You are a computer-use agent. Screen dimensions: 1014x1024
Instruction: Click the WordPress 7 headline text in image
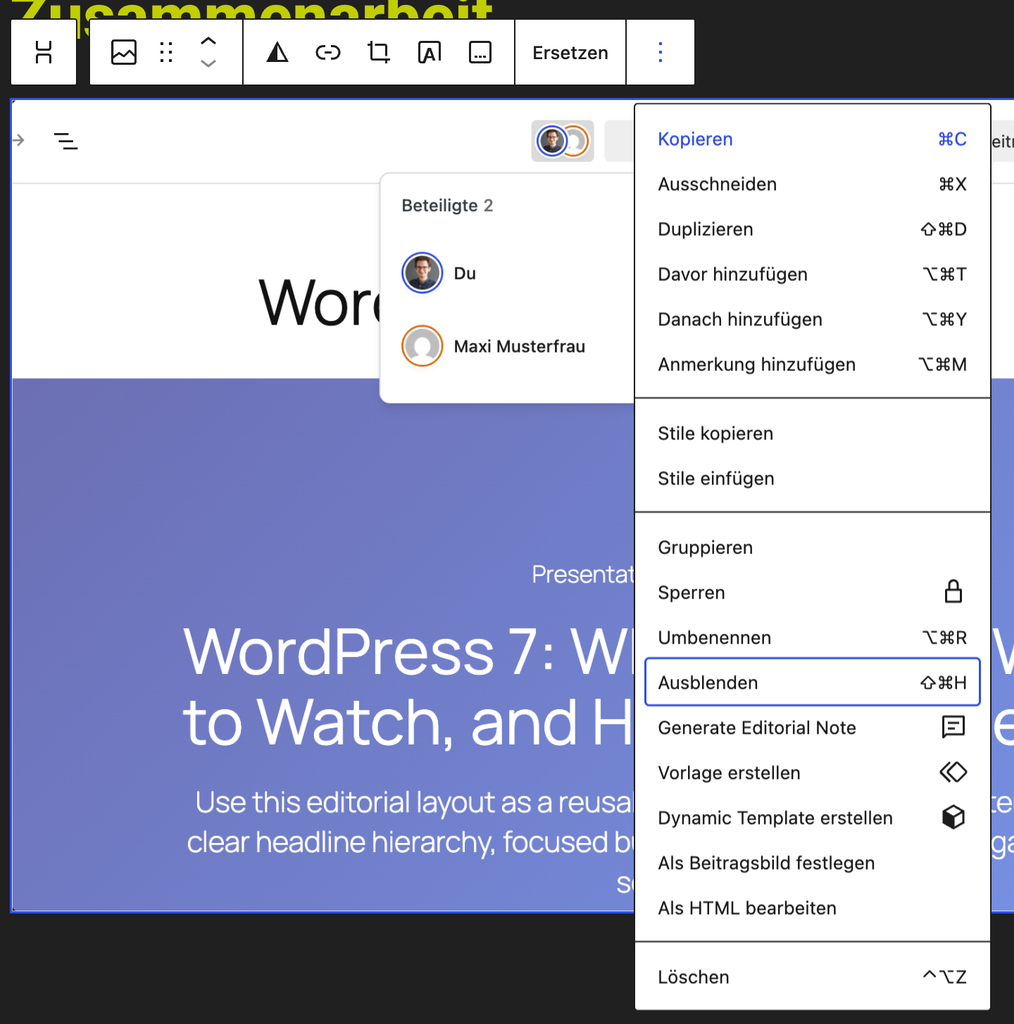coord(408,686)
